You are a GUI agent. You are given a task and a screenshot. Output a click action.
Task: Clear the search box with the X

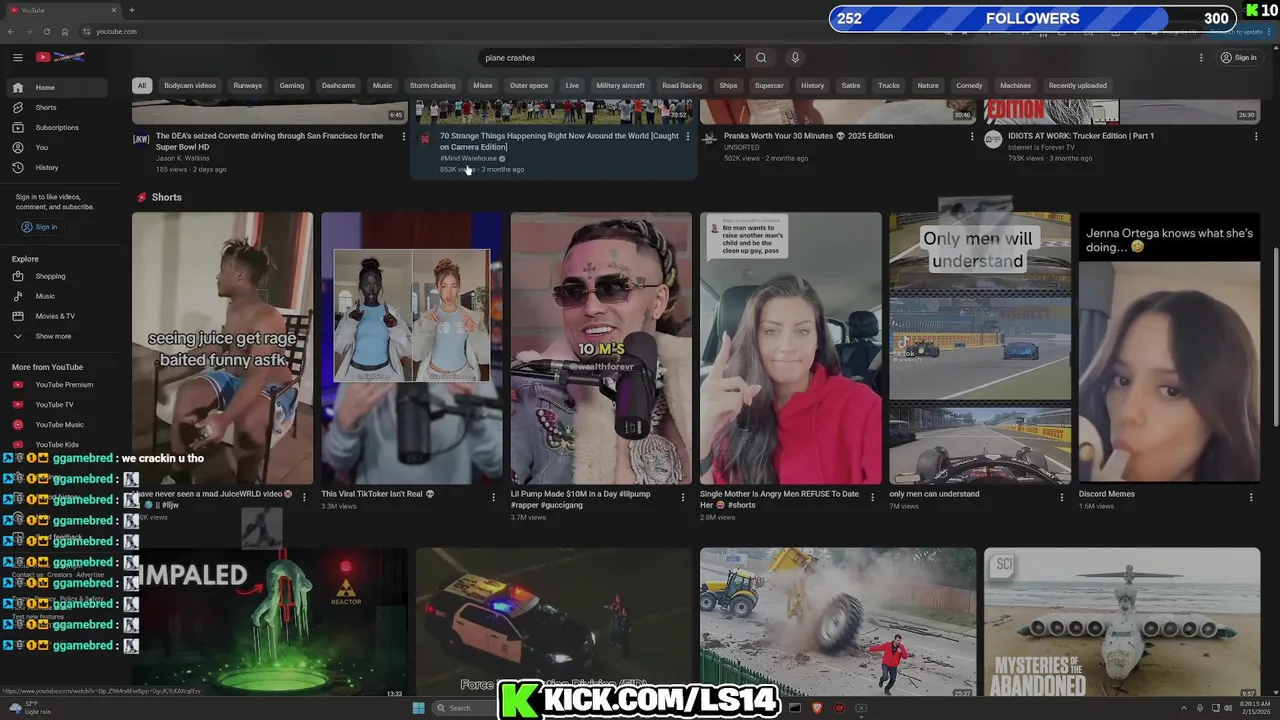pyautogui.click(x=737, y=57)
